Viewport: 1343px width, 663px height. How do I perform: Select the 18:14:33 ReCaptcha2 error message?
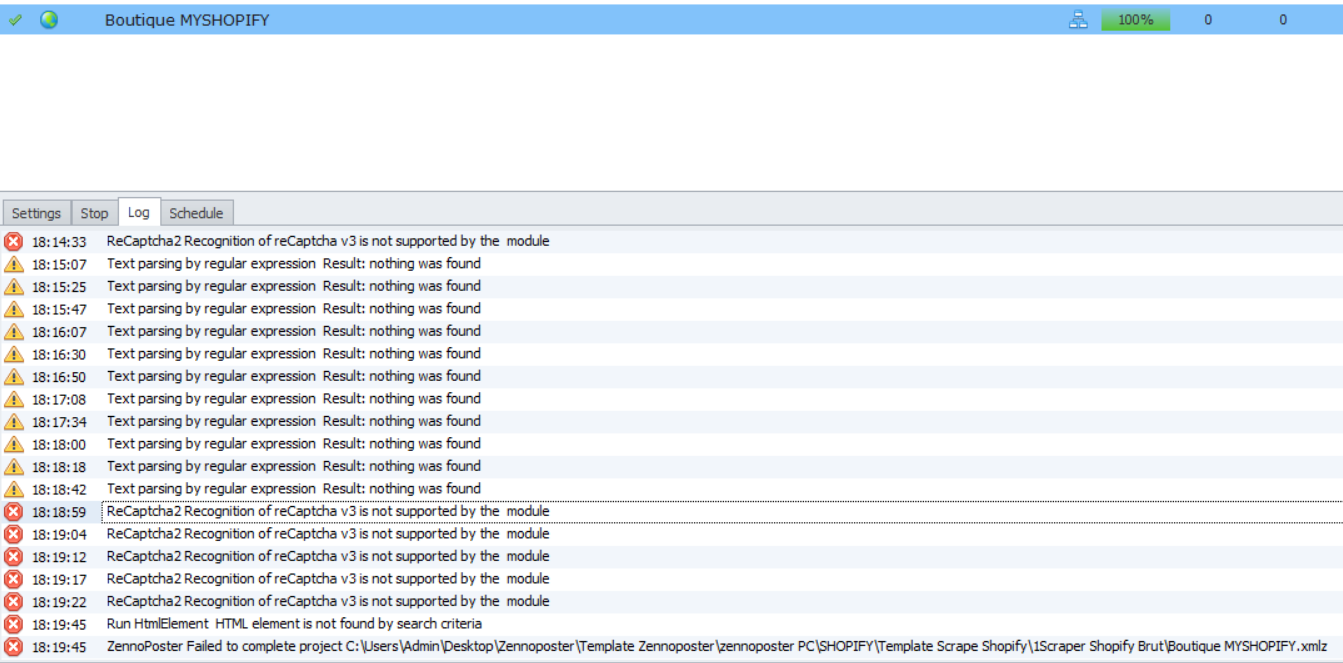[x=328, y=241]
